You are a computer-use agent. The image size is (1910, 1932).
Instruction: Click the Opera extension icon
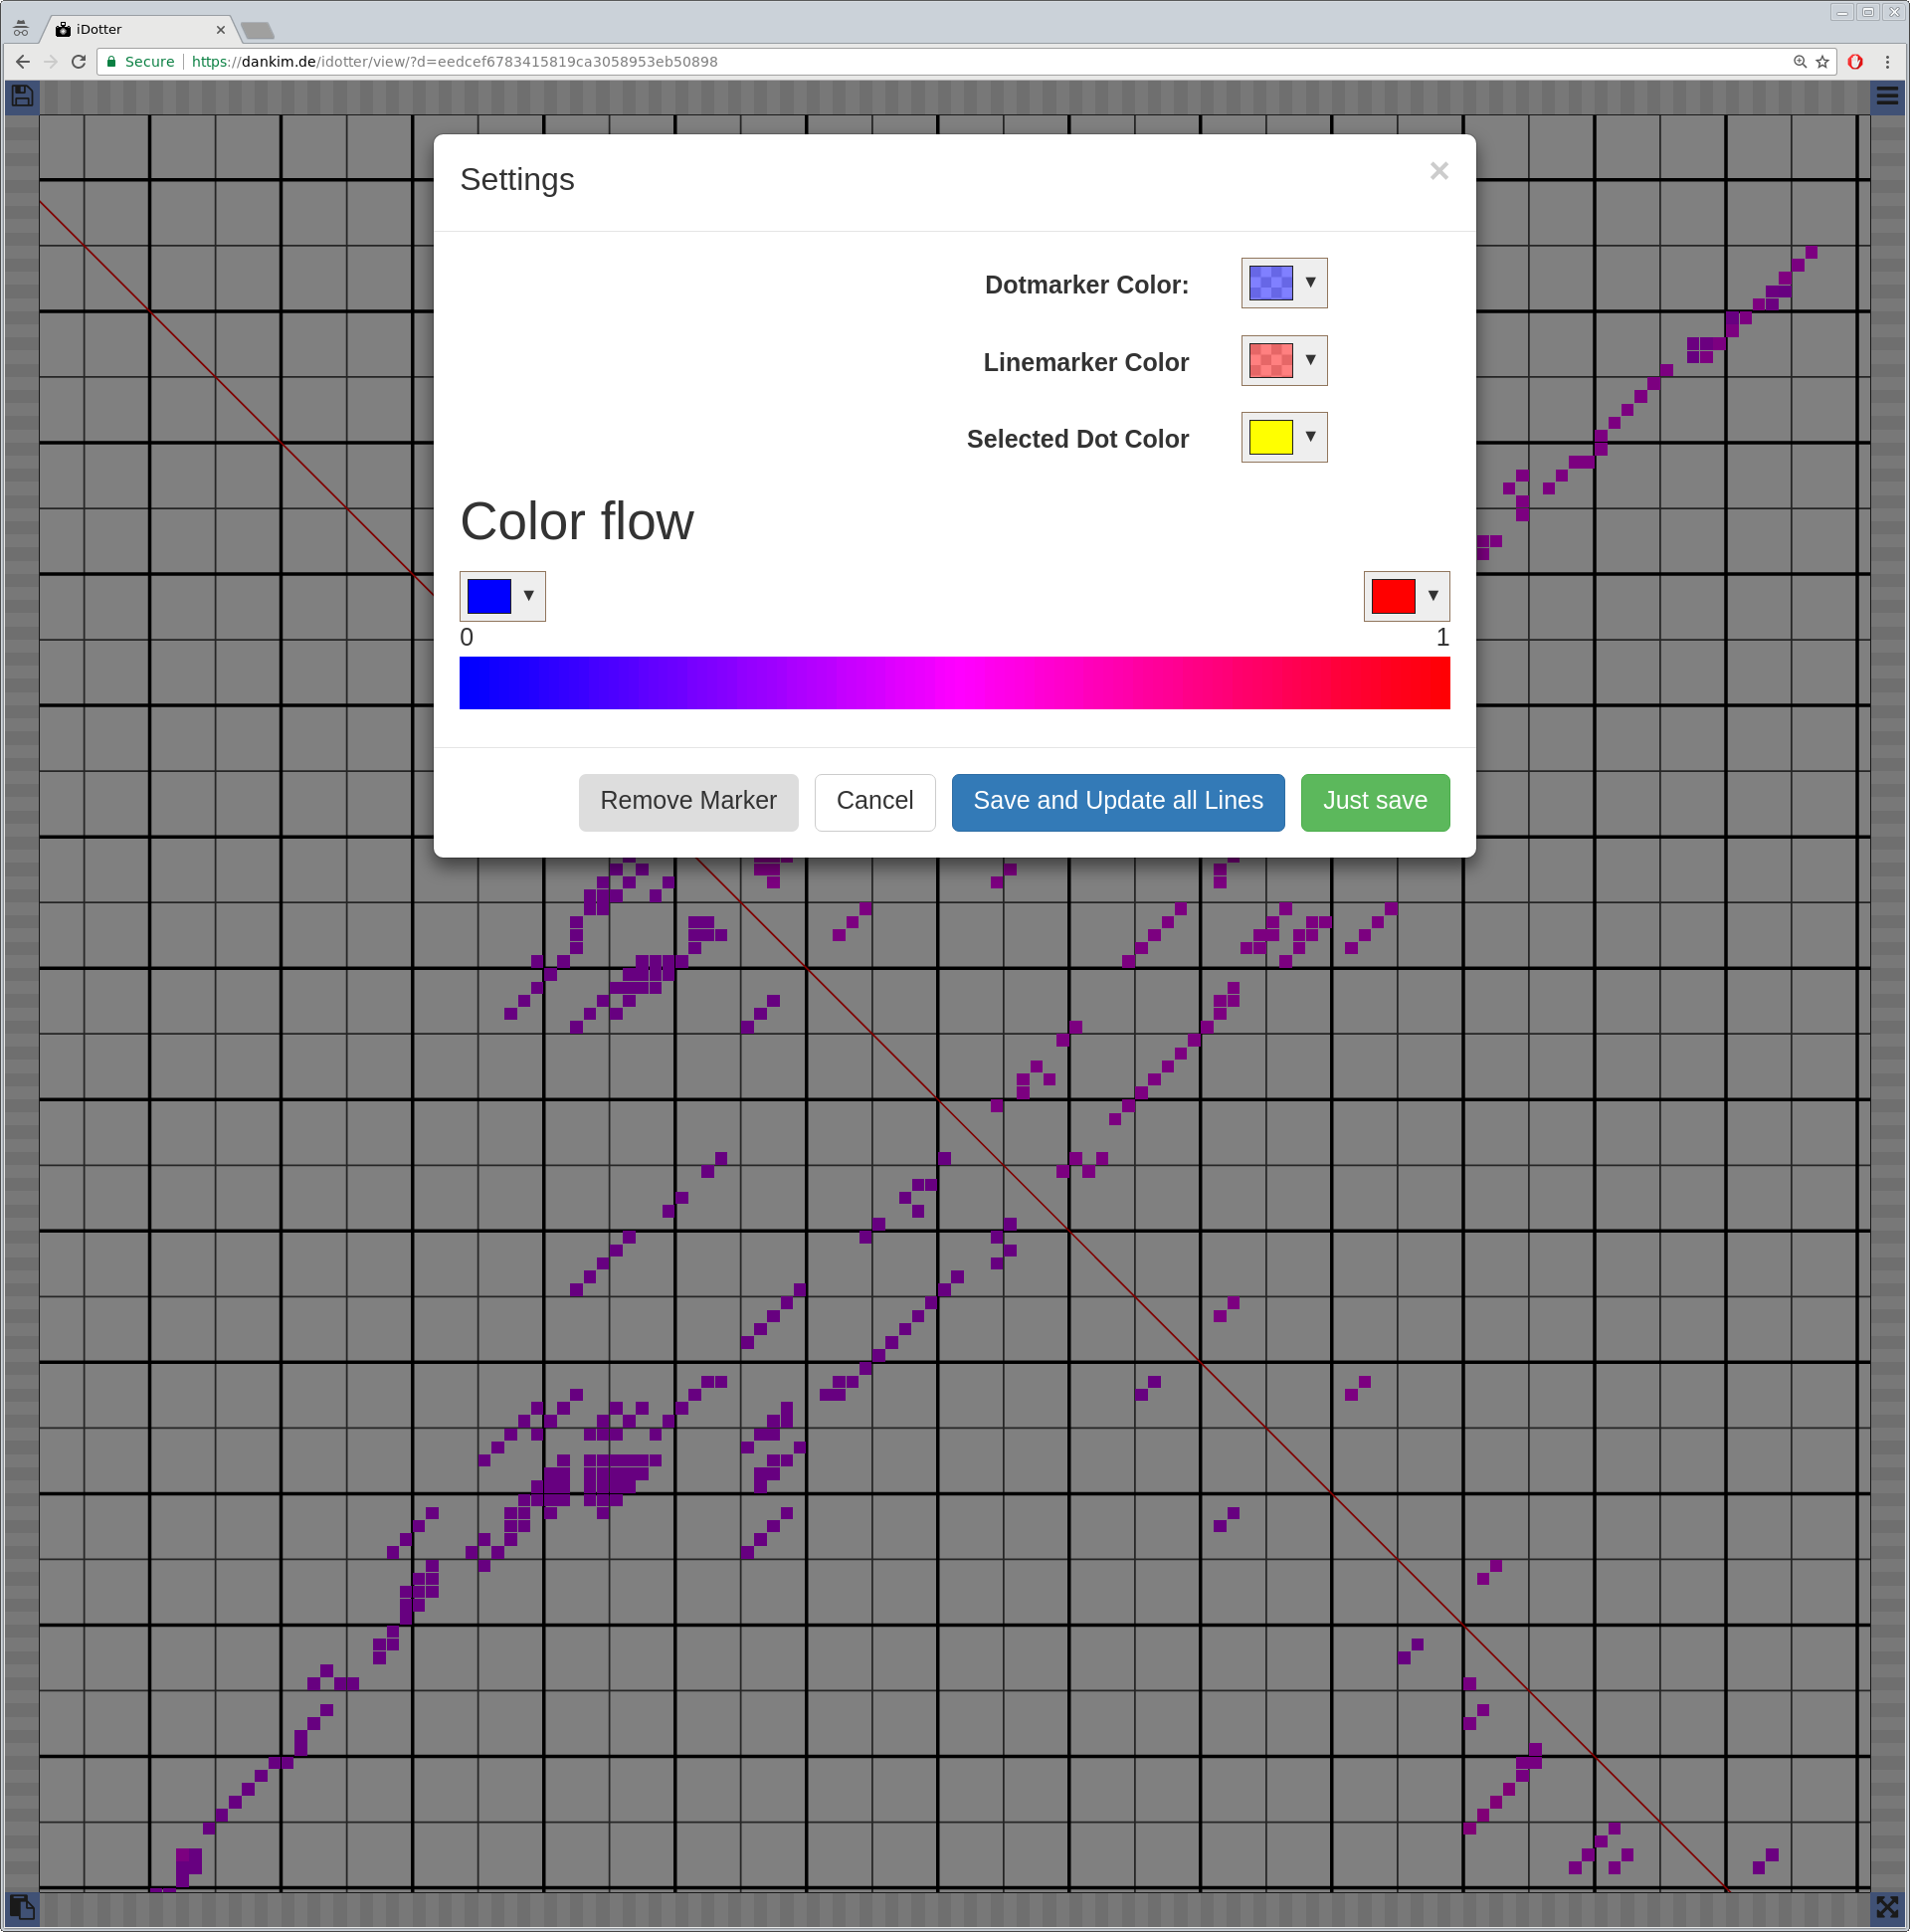1855,62
